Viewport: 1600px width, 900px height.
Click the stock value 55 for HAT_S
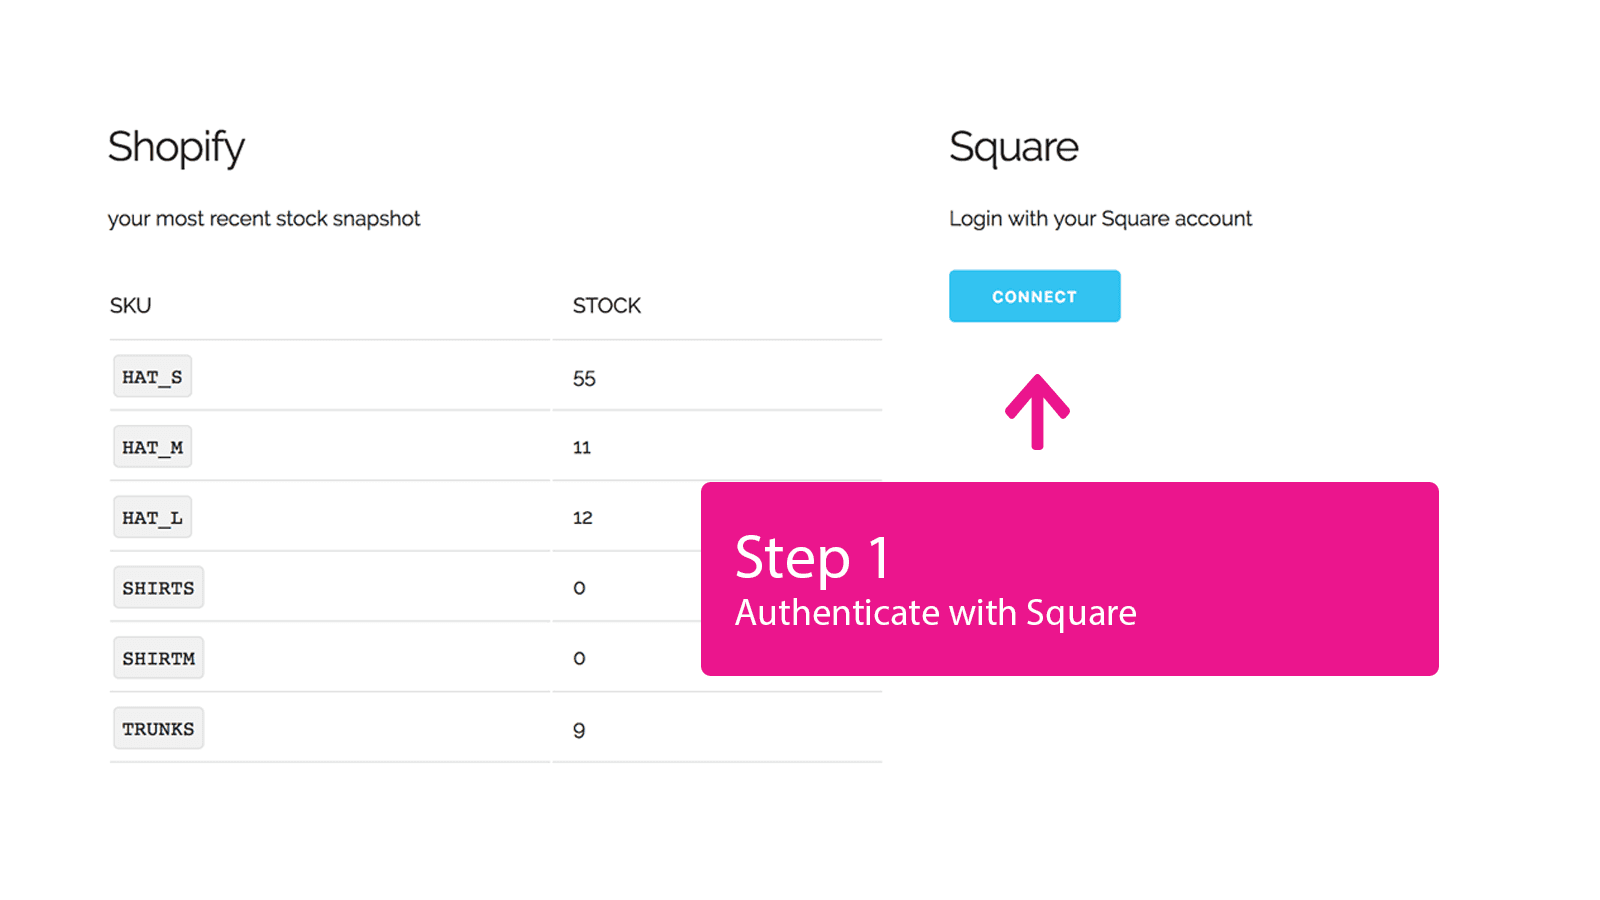[584, 378]
